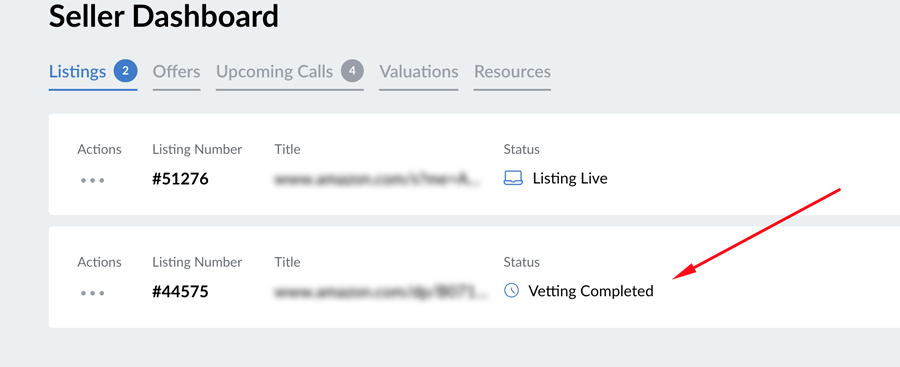Viewport: 900px width, 367px height.
Task: Click the Listing Number label in second listing
Action: [x=197, y=262]
